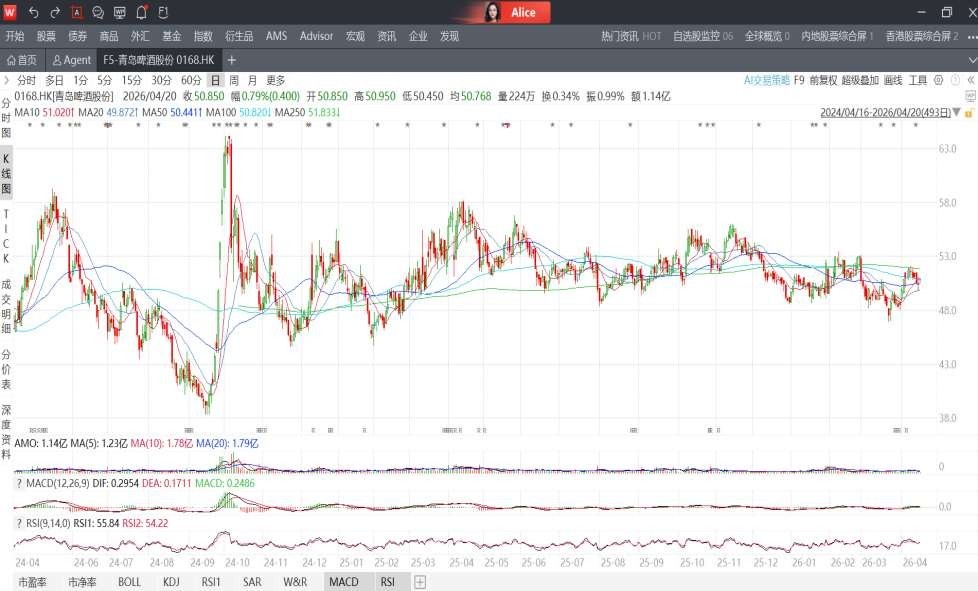The width and height of the screenshot is (978, 591).
Task: Open the 衍生品 menu
Action: click(239, 36)
